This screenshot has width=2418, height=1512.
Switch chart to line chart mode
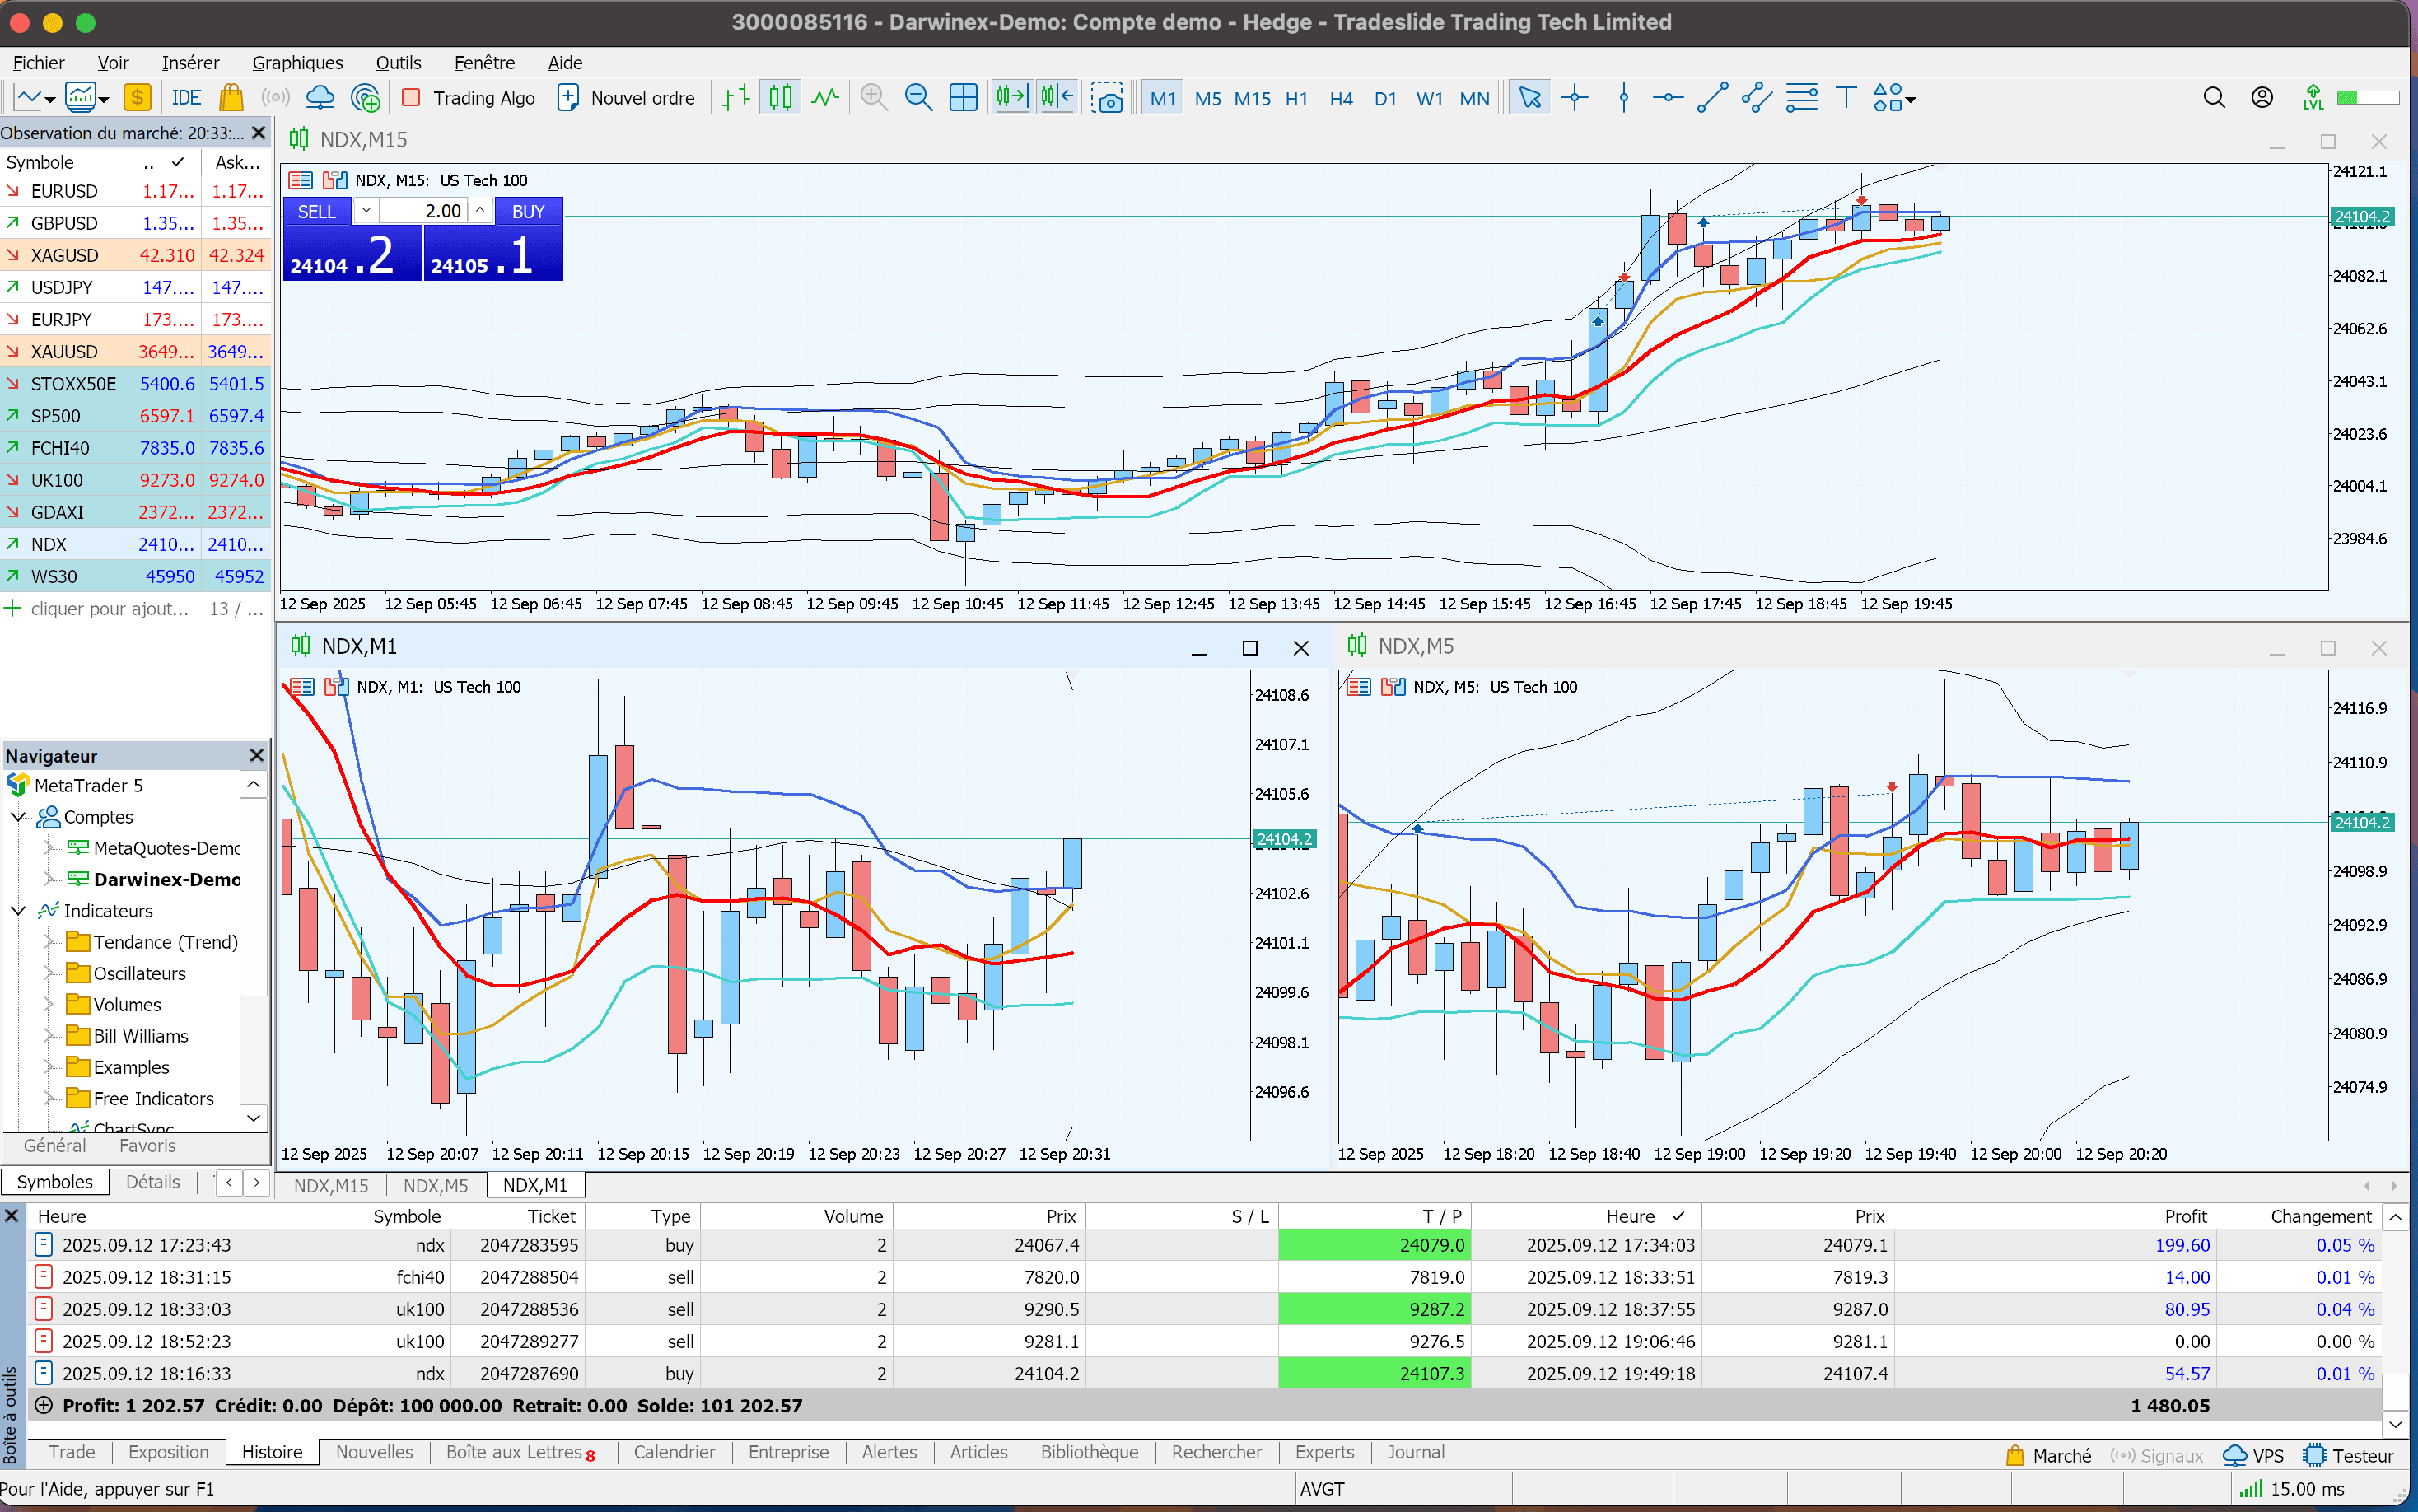(x=825, y=98)
